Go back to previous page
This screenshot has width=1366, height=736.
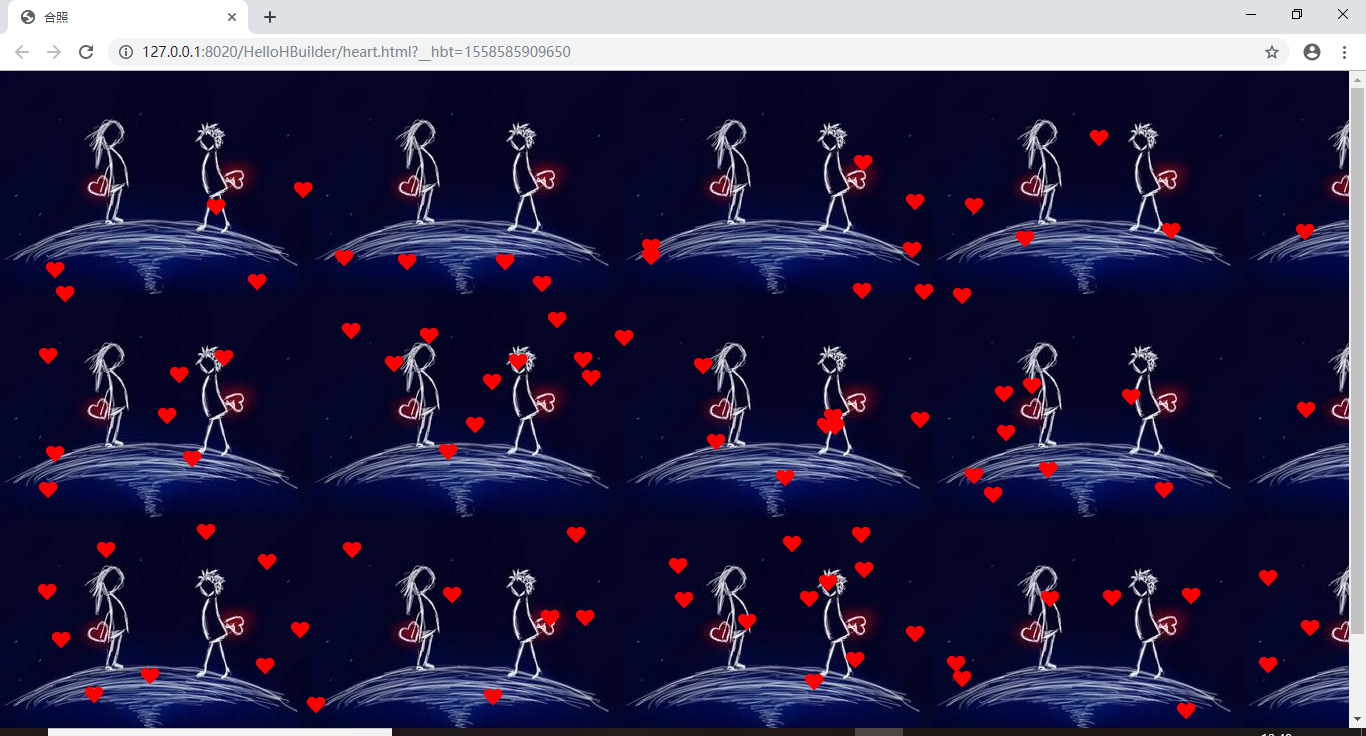[x=22, y=52]
